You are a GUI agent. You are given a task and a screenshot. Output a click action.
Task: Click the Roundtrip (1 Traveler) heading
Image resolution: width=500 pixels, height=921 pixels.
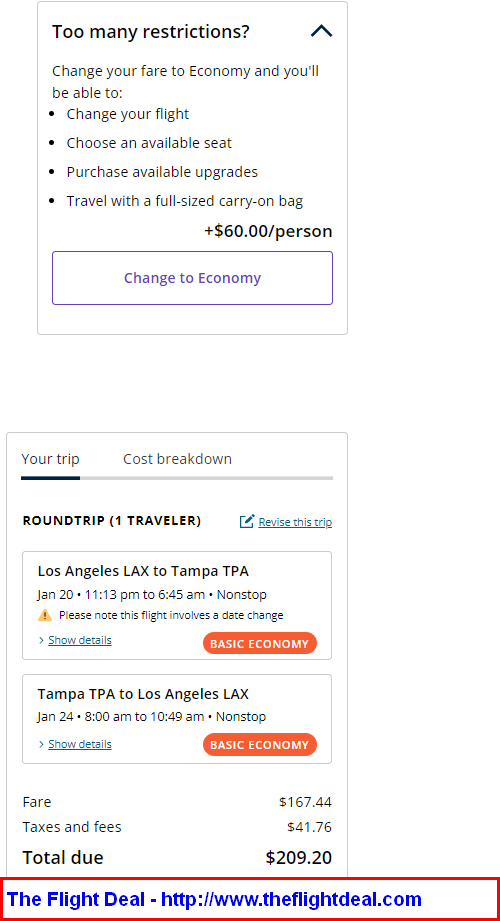tap(112, 521)
